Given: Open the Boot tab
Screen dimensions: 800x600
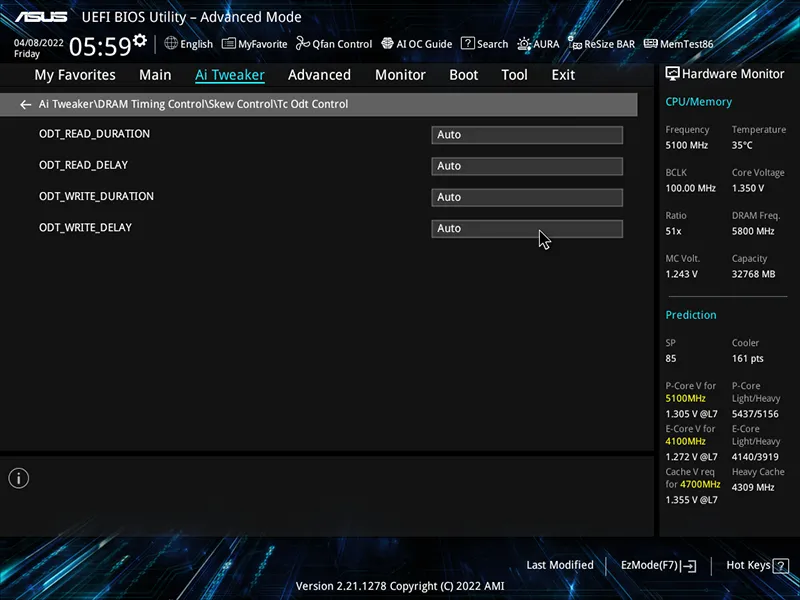Looking at the screenshot, I should (463, 75).
